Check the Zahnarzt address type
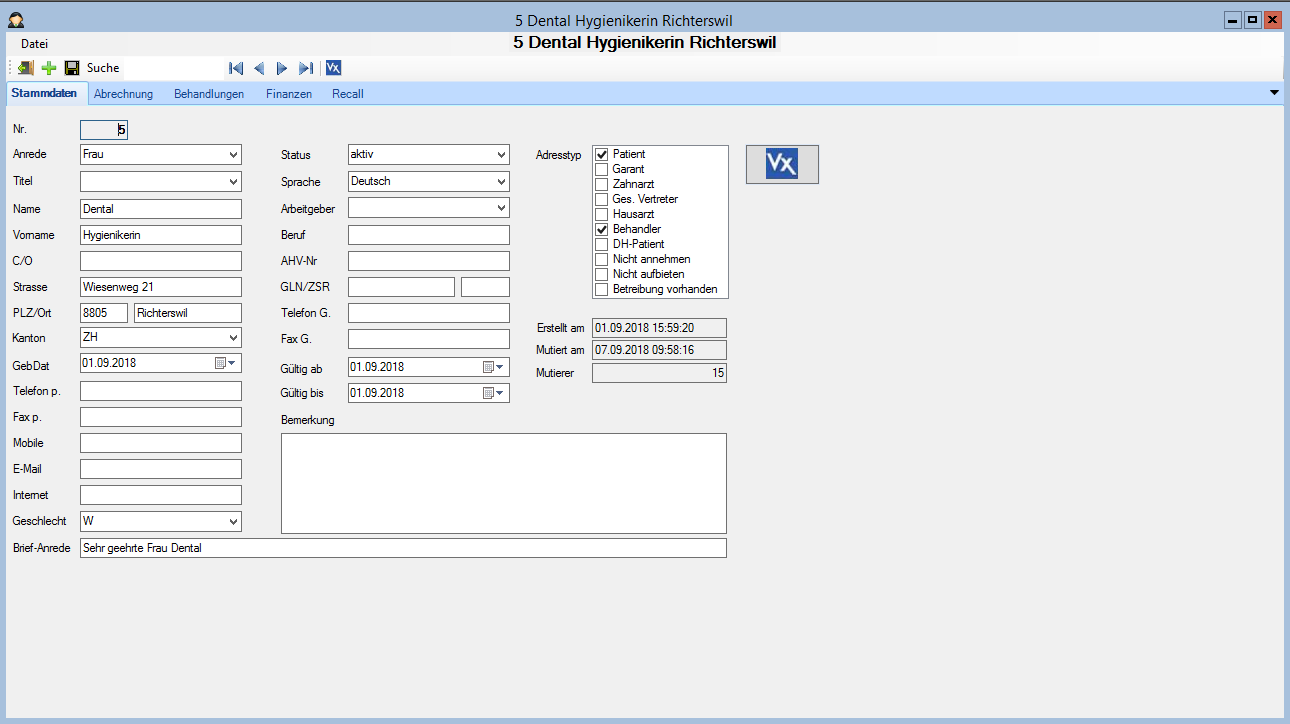 (x=602, y=184)
